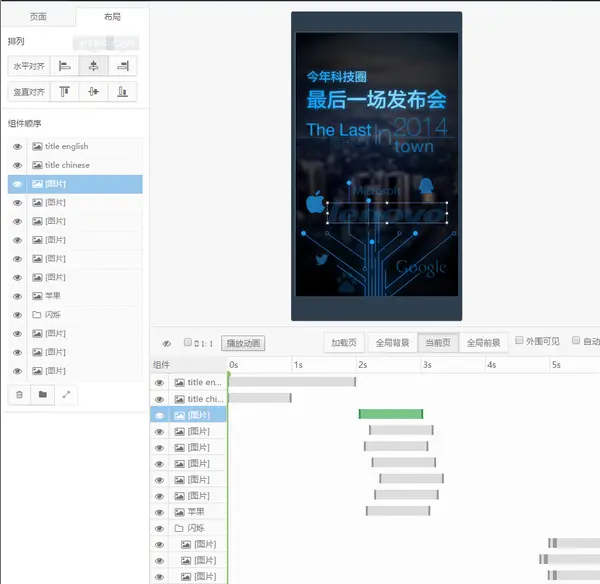Center selection horizontally with align-center icon
Image resolution: width=600 pixels, height=584 pixels.
[93, 66]
